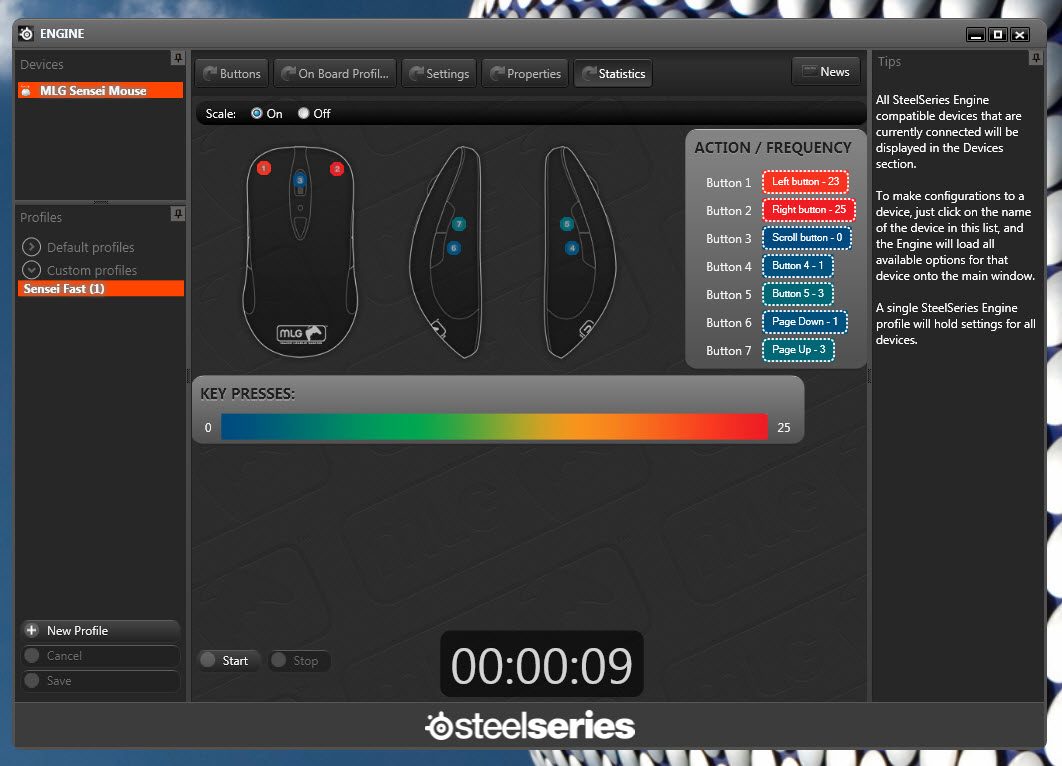The image size is (1062, 766).
Task: Set Scale to On
Action: point(257,113)
